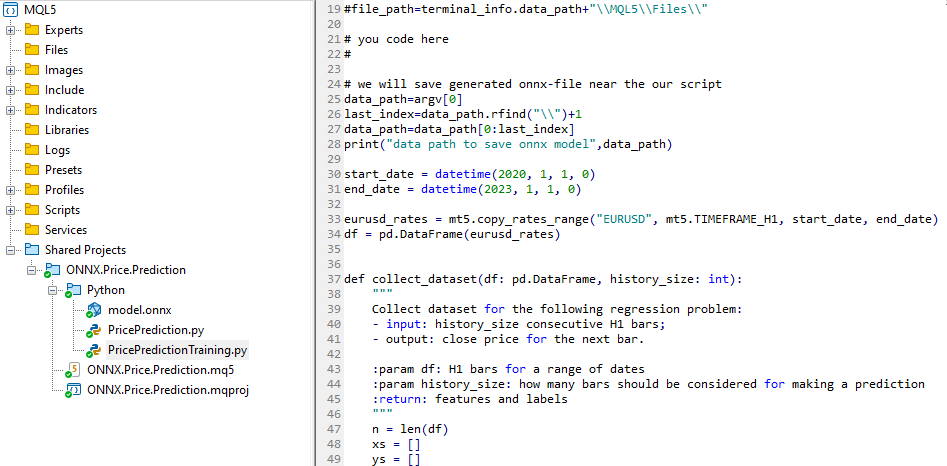Viewport: 947px width, 466px height.
Task: Select the Logs folder
Action: [x=57, y=150]
